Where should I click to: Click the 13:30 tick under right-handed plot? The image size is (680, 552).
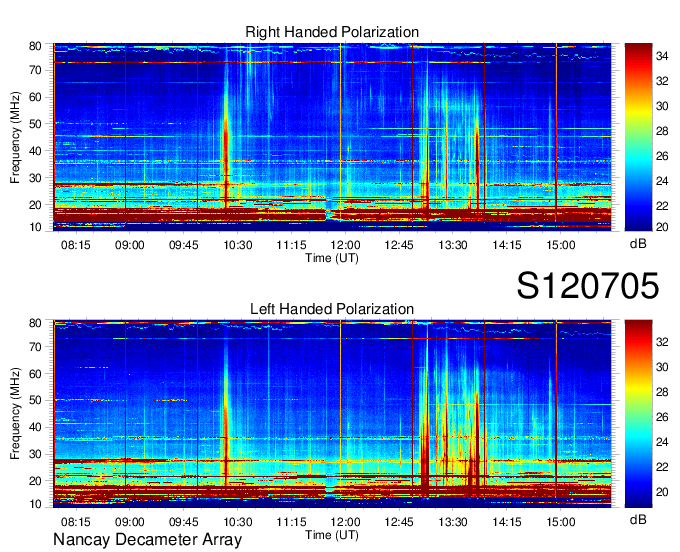pos(453,245)
